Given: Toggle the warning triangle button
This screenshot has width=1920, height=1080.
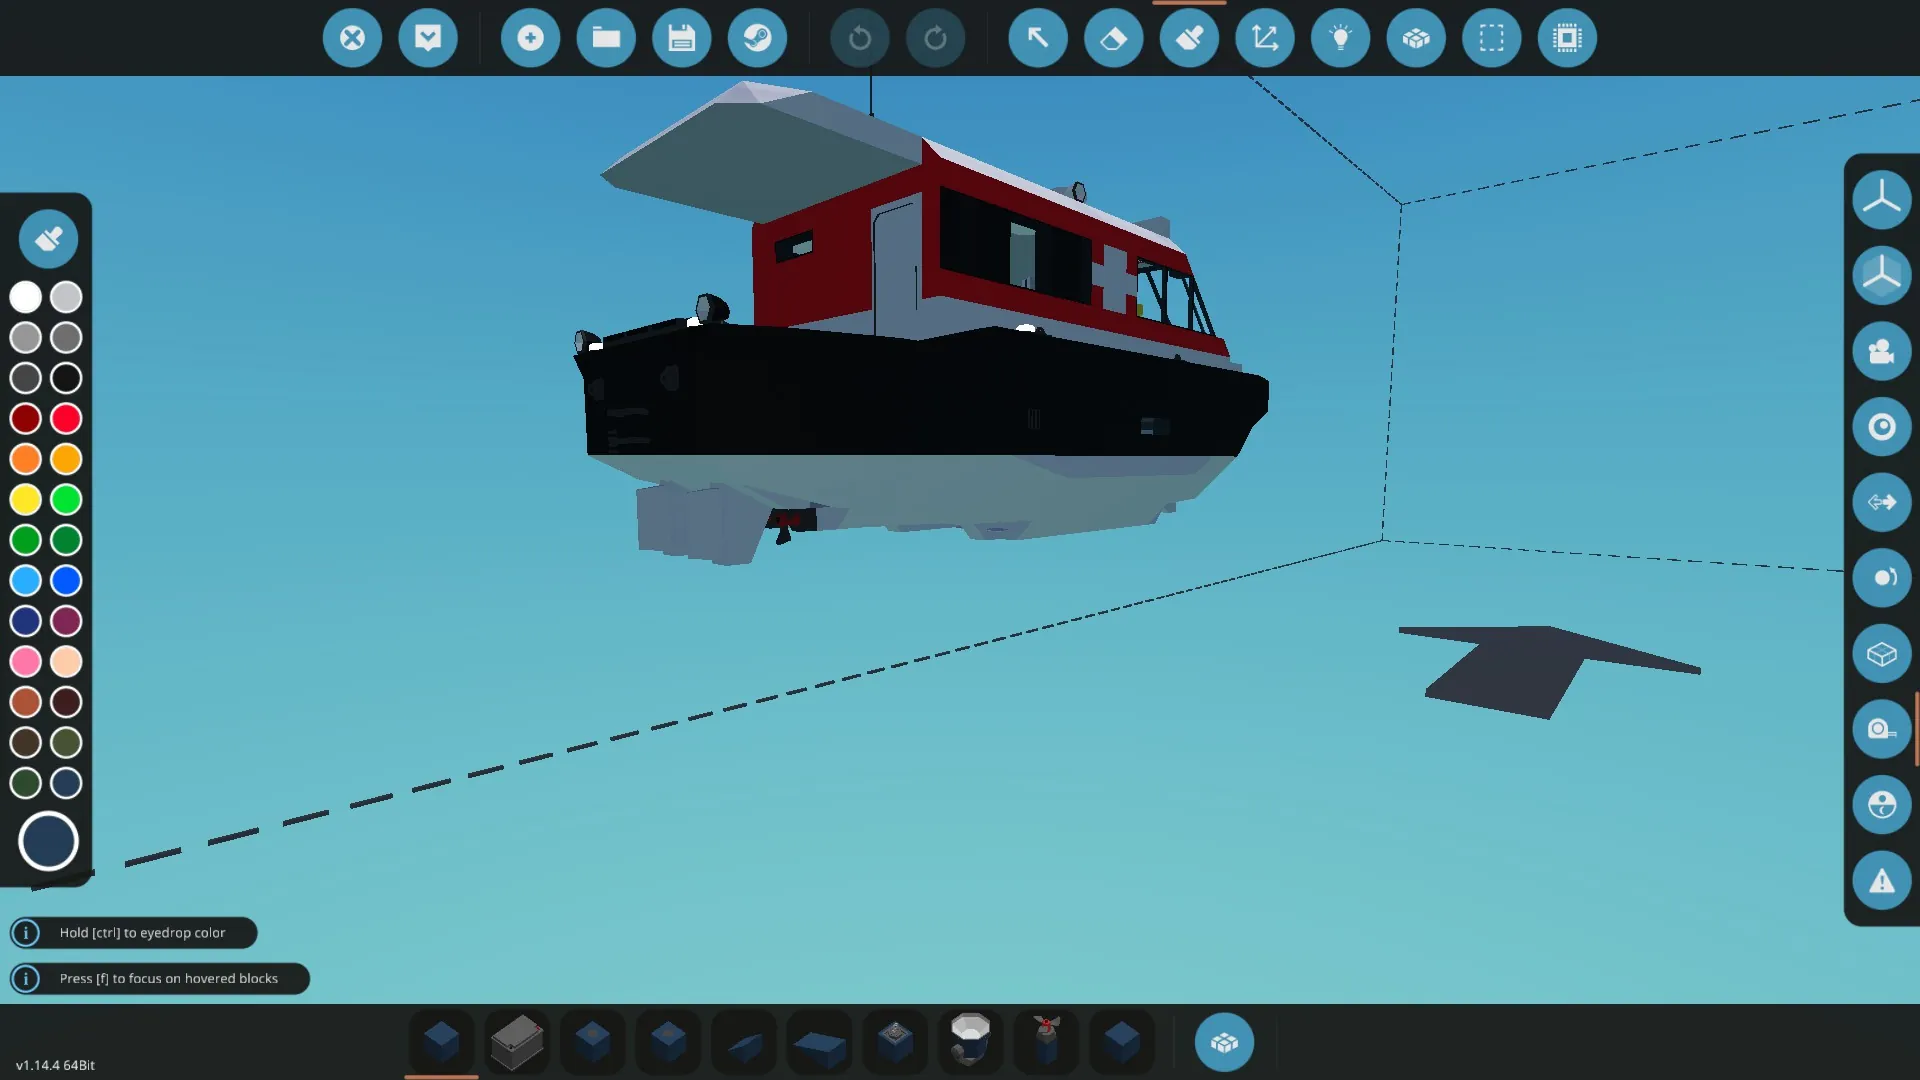Looking at the screenshot, I should (1881, 881).
